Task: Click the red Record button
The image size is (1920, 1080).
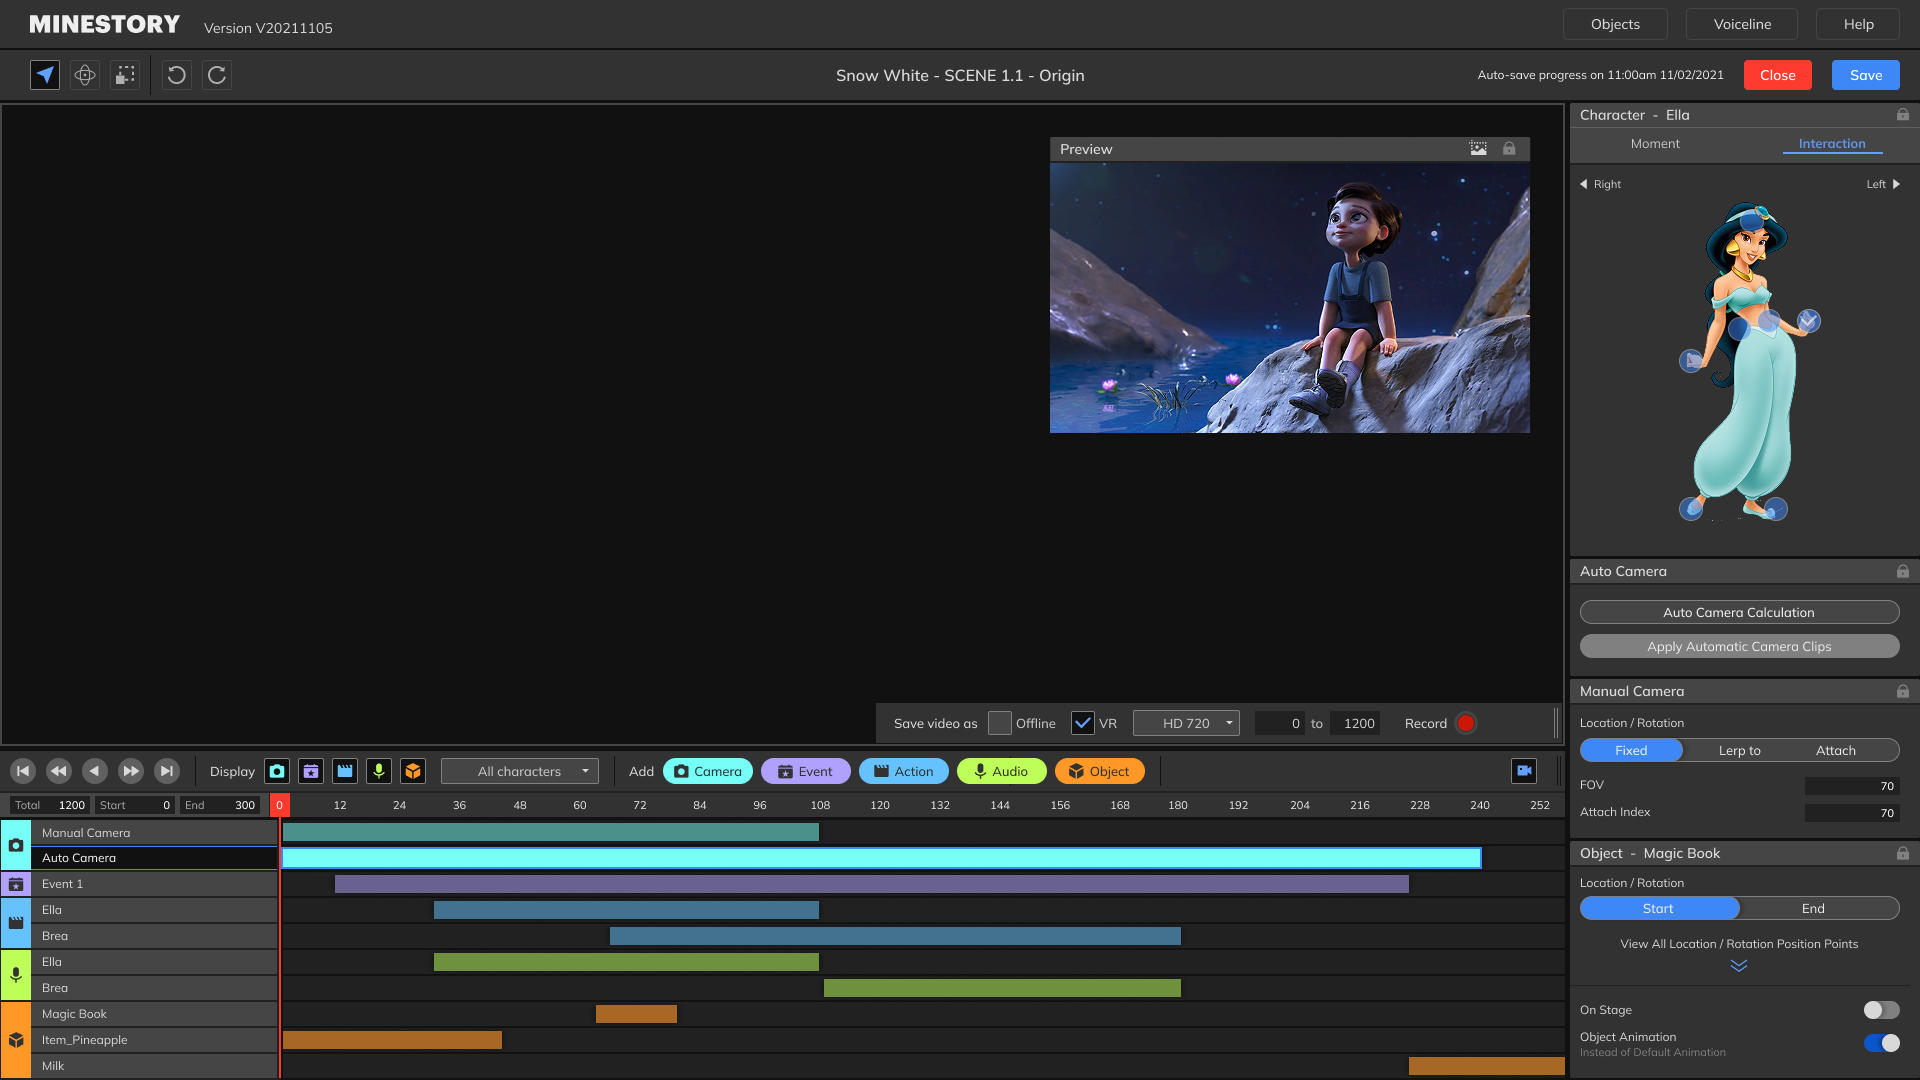Action: [1466, 723]
